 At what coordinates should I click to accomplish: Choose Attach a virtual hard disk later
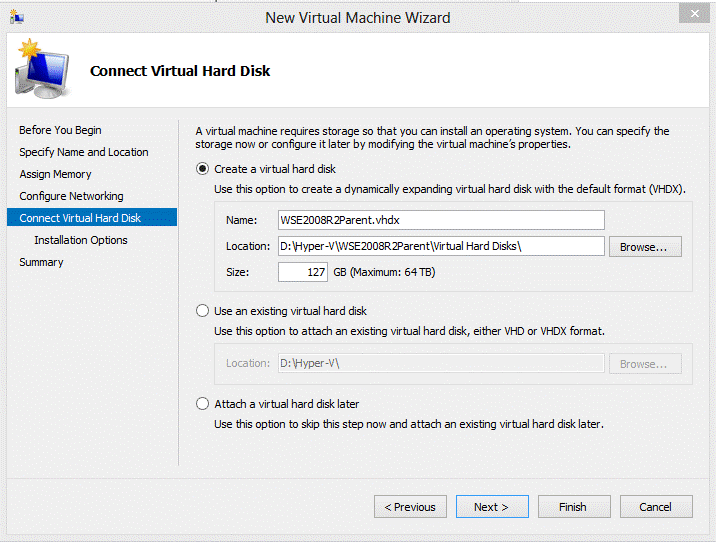click(203, 404)
